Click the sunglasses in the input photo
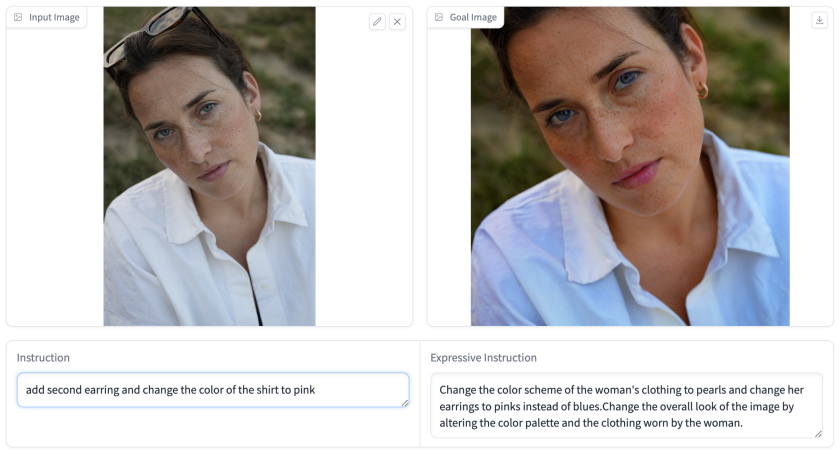Viewport: 839px width, 453px height. click(161, 34)
